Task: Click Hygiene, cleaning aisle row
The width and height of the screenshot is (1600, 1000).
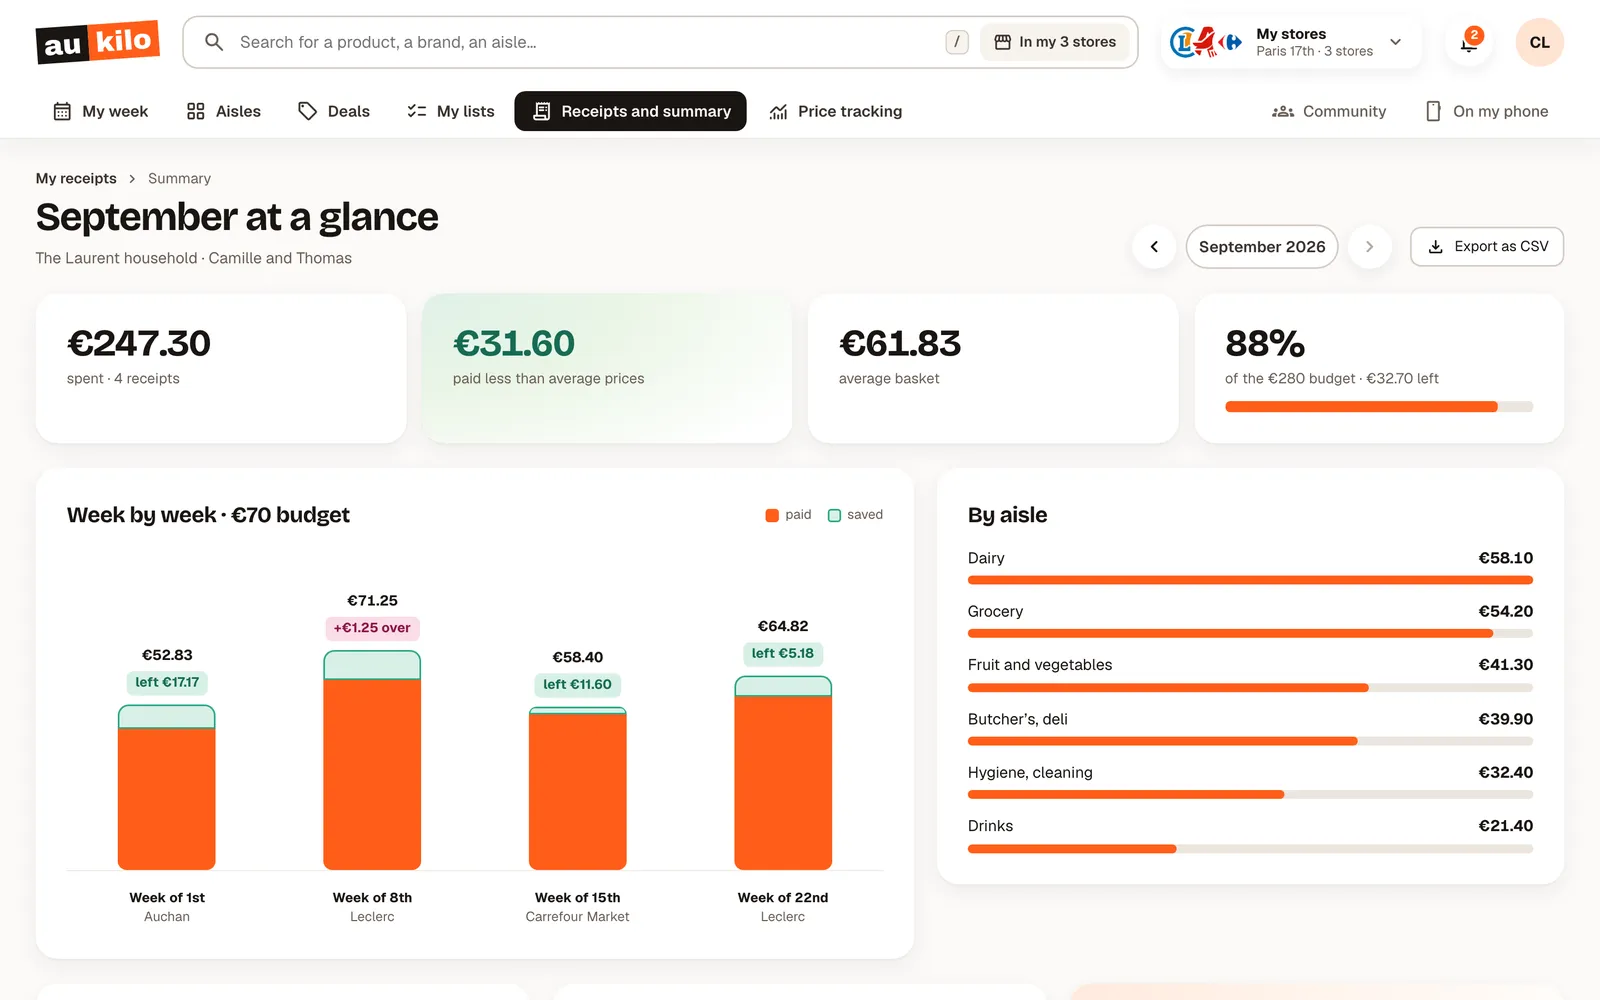Action: pos(1250,781)
